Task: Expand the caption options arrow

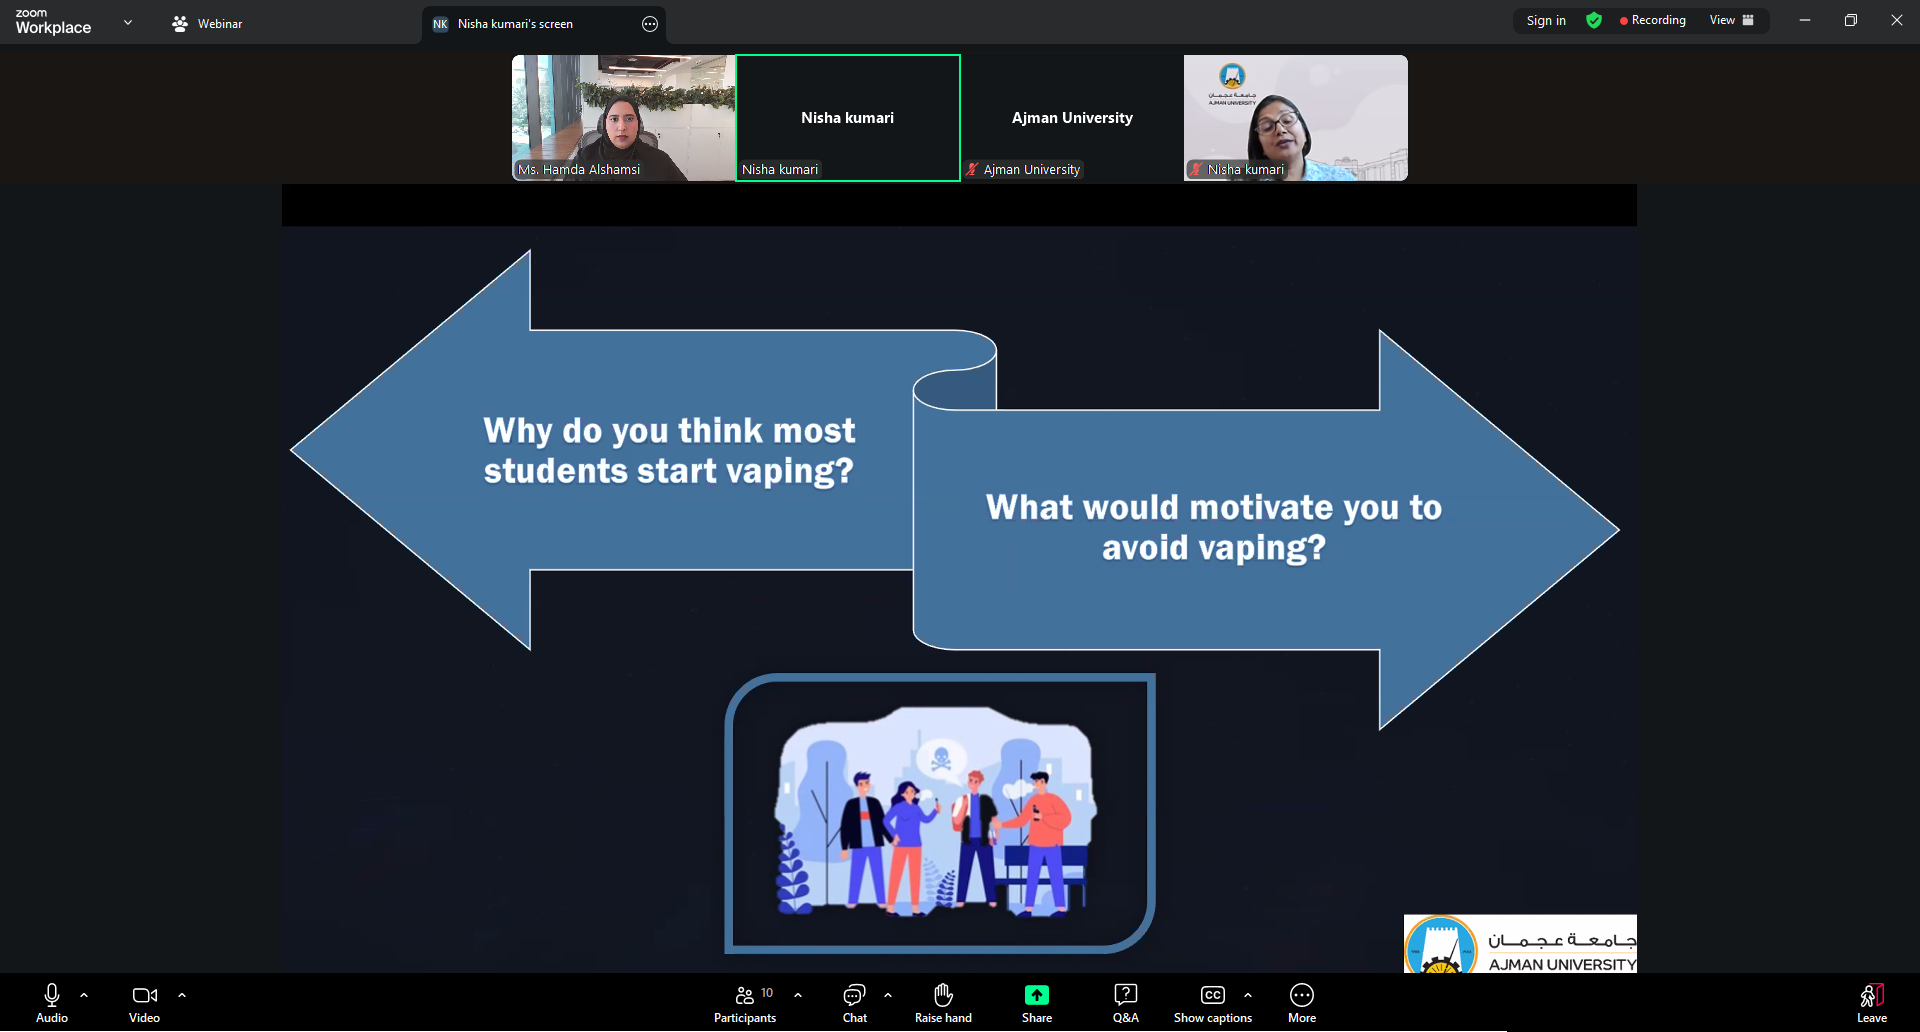Action: coord(1248,995)
